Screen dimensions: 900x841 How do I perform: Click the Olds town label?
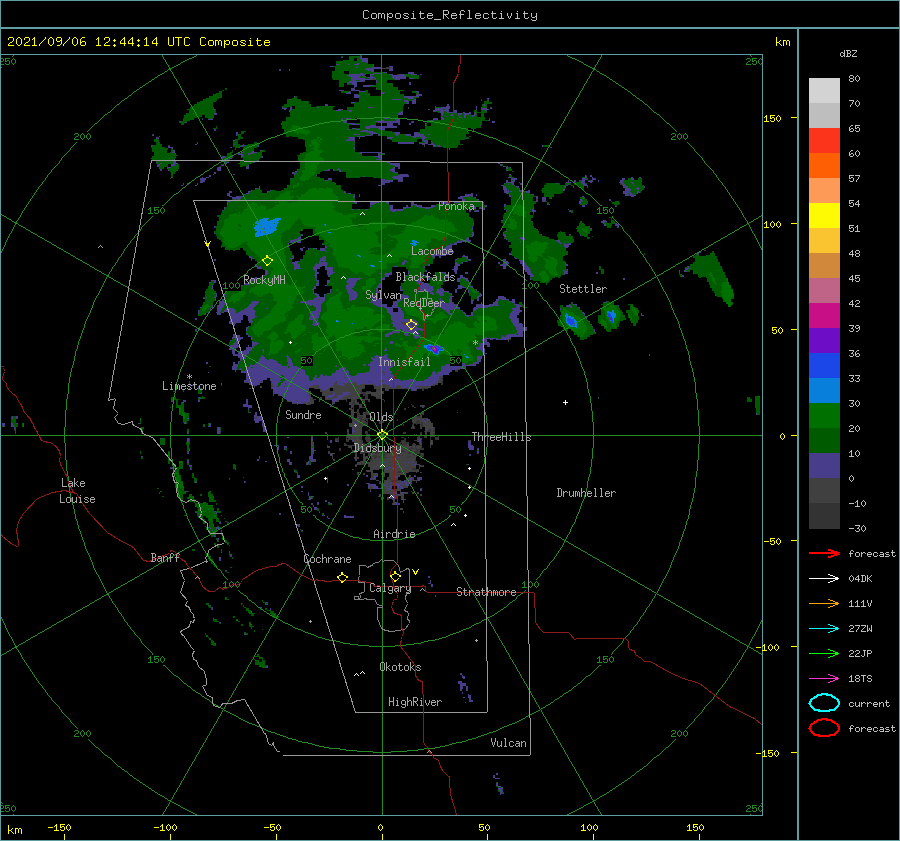[381, 417]
